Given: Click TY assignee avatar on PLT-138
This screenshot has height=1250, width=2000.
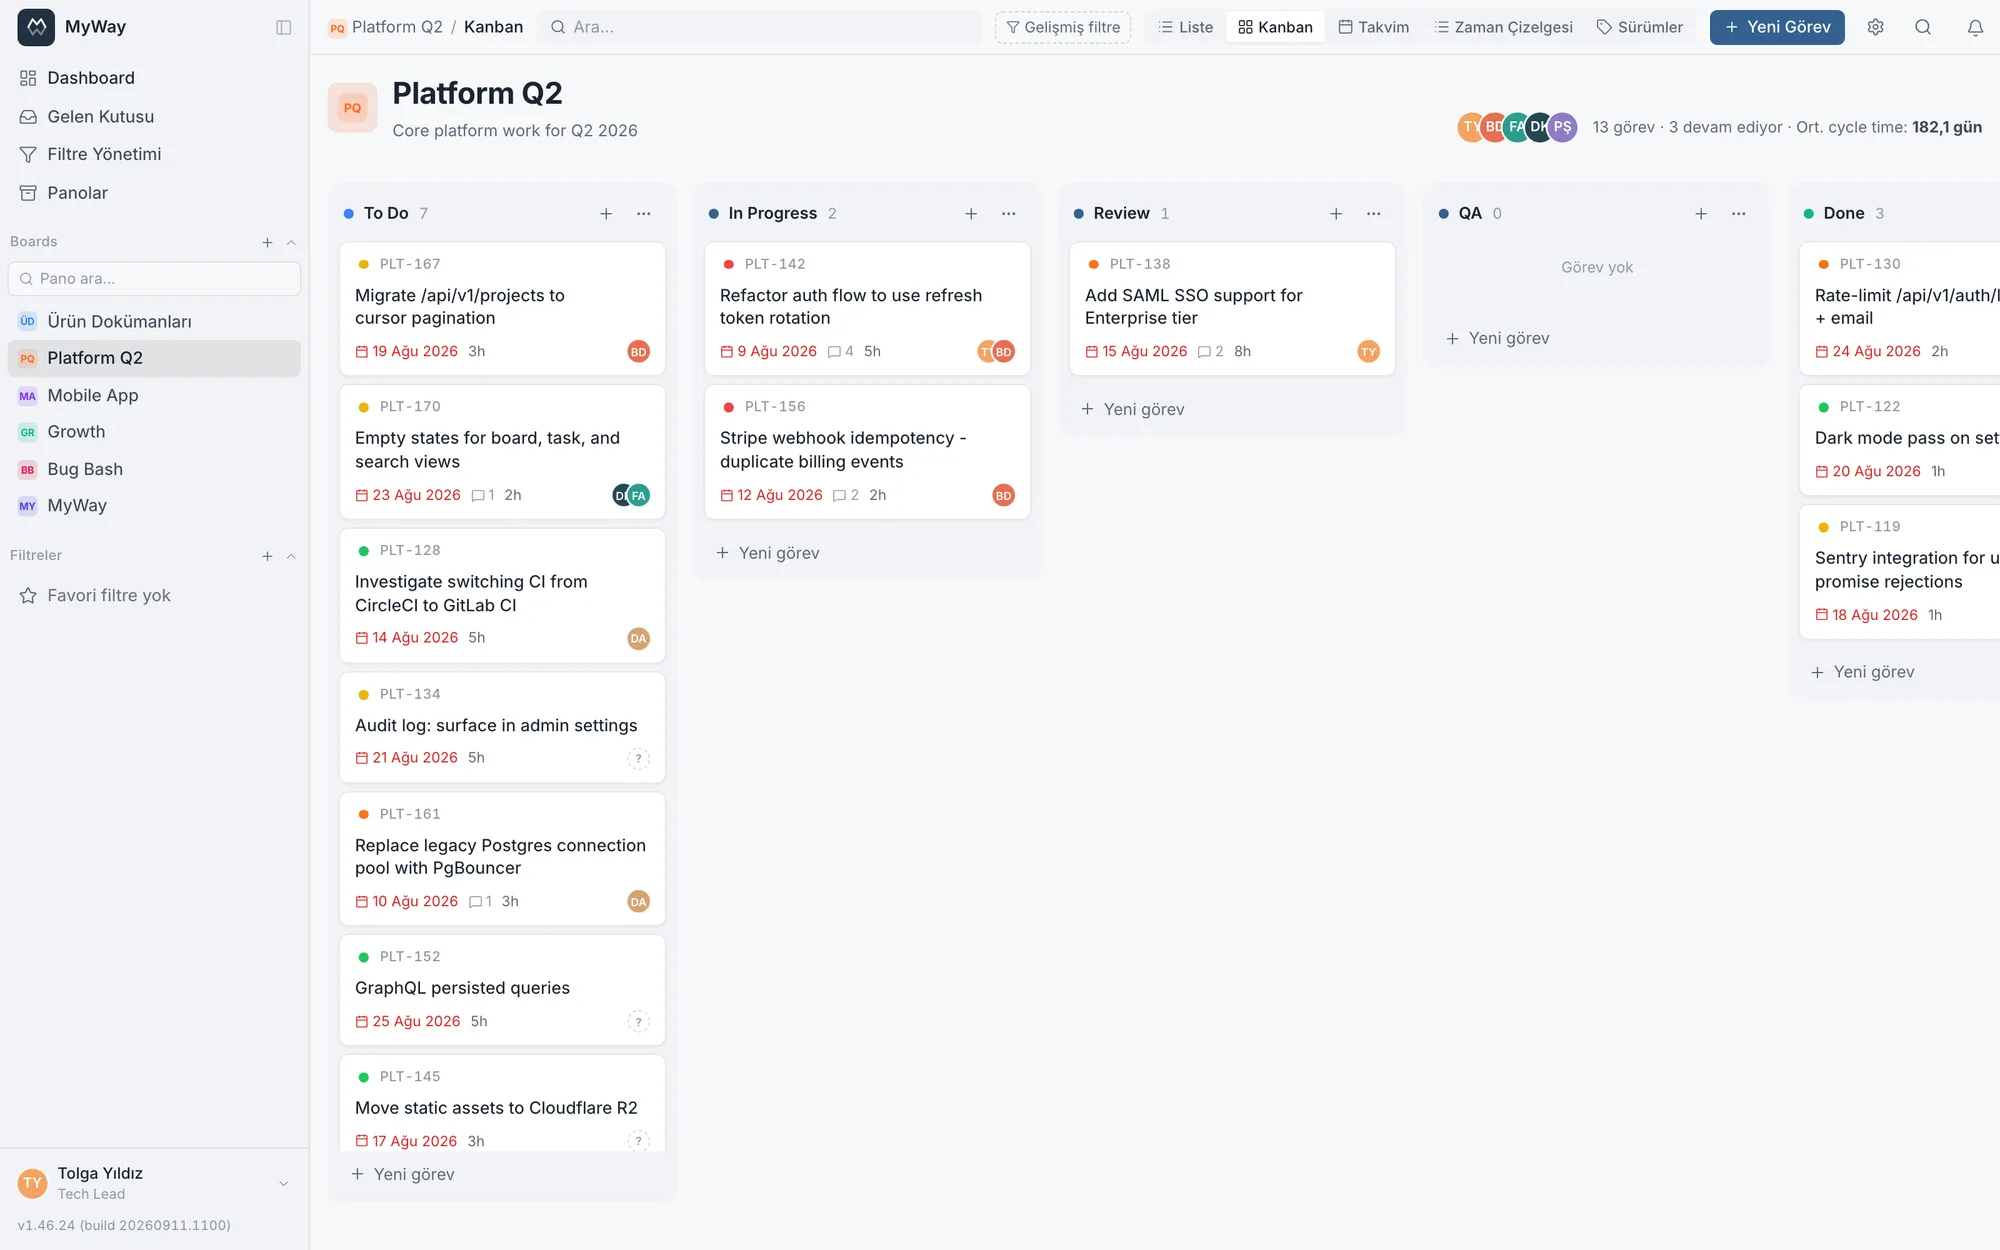Looking at the screenshot, I should (x=1368, y=351).
